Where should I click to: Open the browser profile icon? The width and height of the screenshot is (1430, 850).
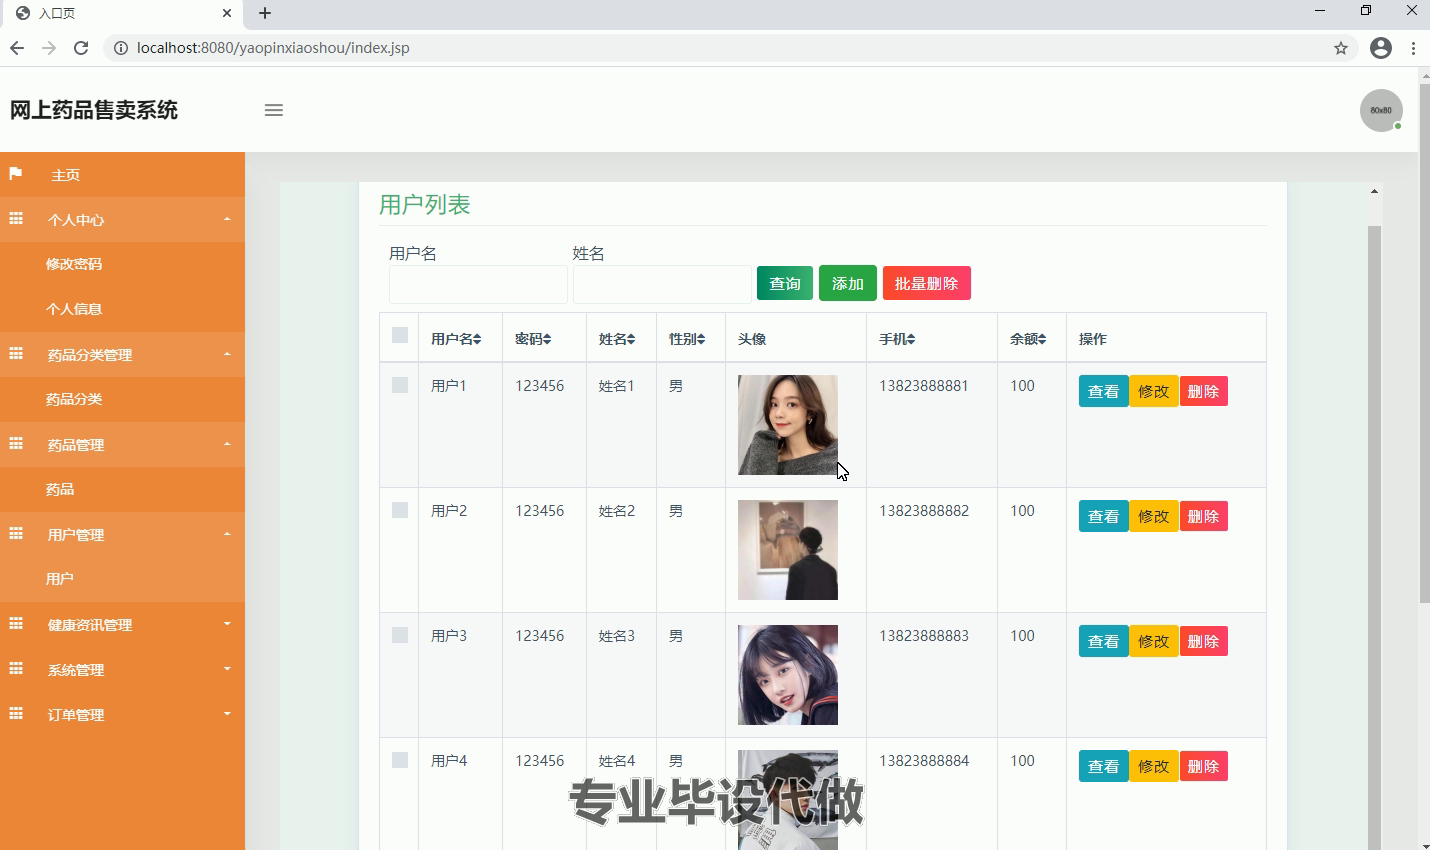click(x=1381, y=48)
